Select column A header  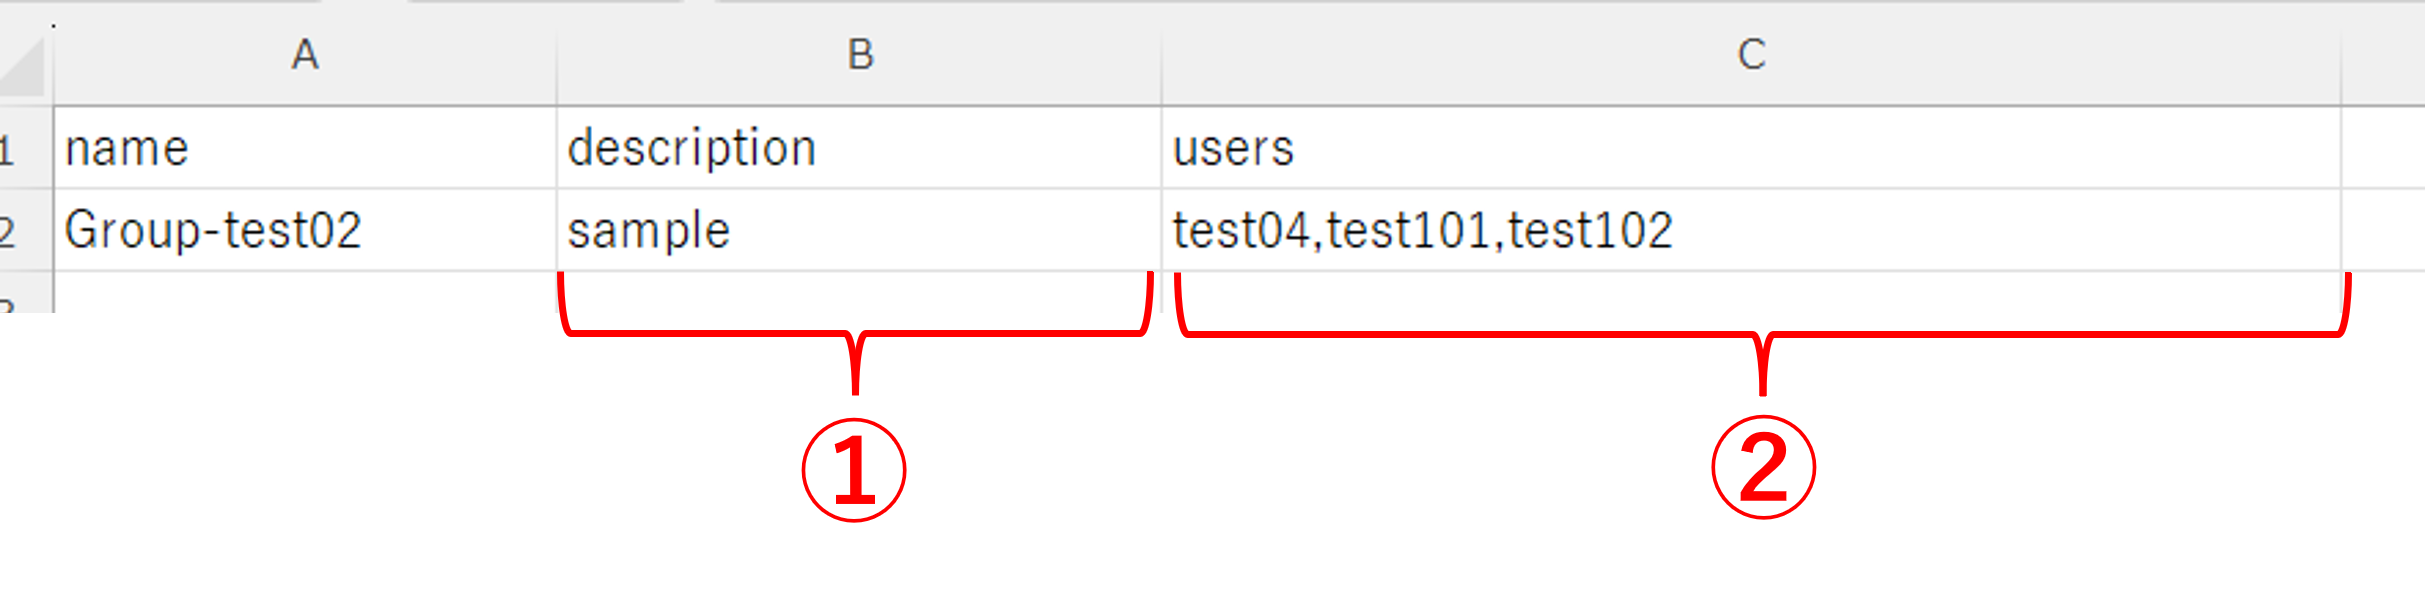click(x=305, y=55)
